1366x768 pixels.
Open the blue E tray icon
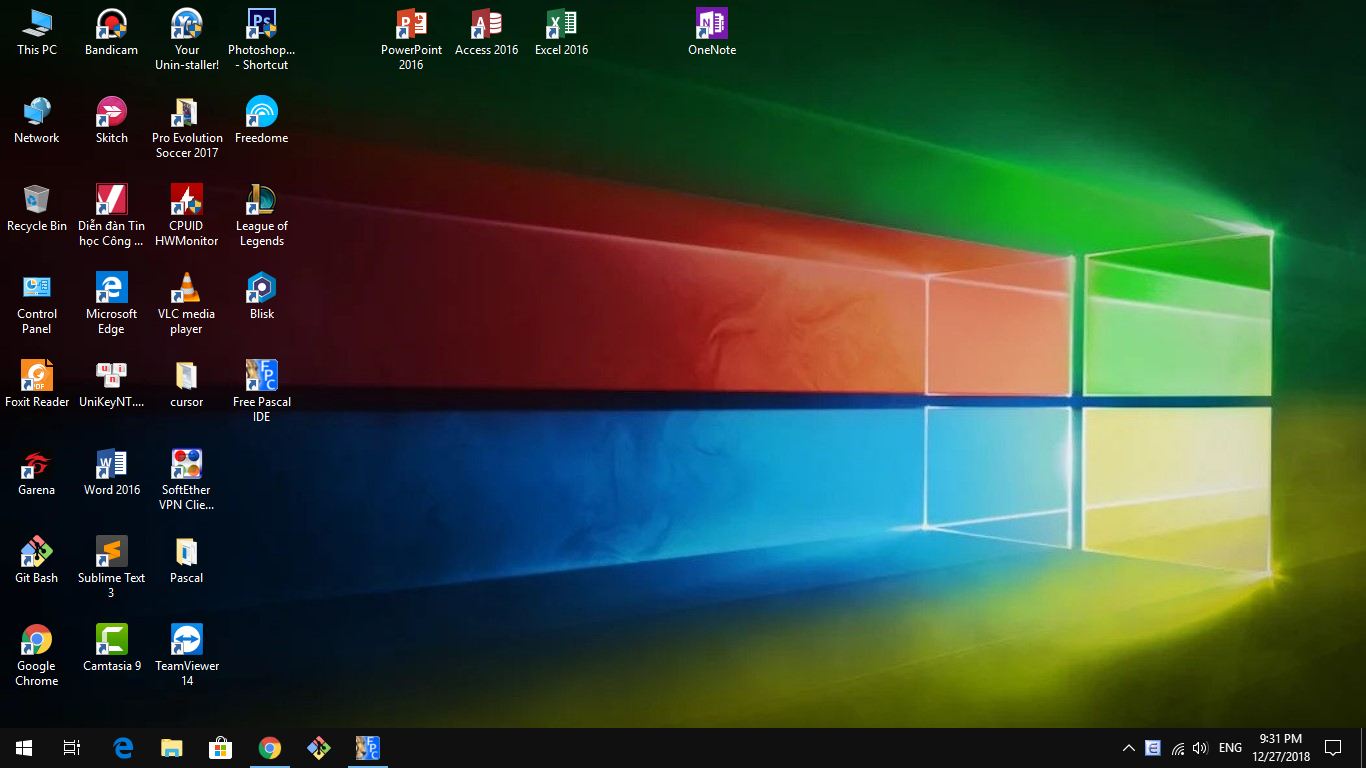1153,748
